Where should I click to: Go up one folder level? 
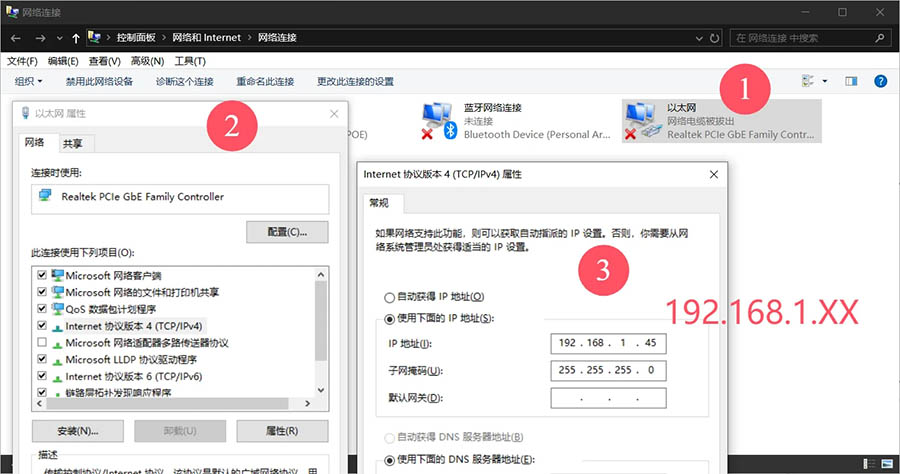click(x=76, y=38)
